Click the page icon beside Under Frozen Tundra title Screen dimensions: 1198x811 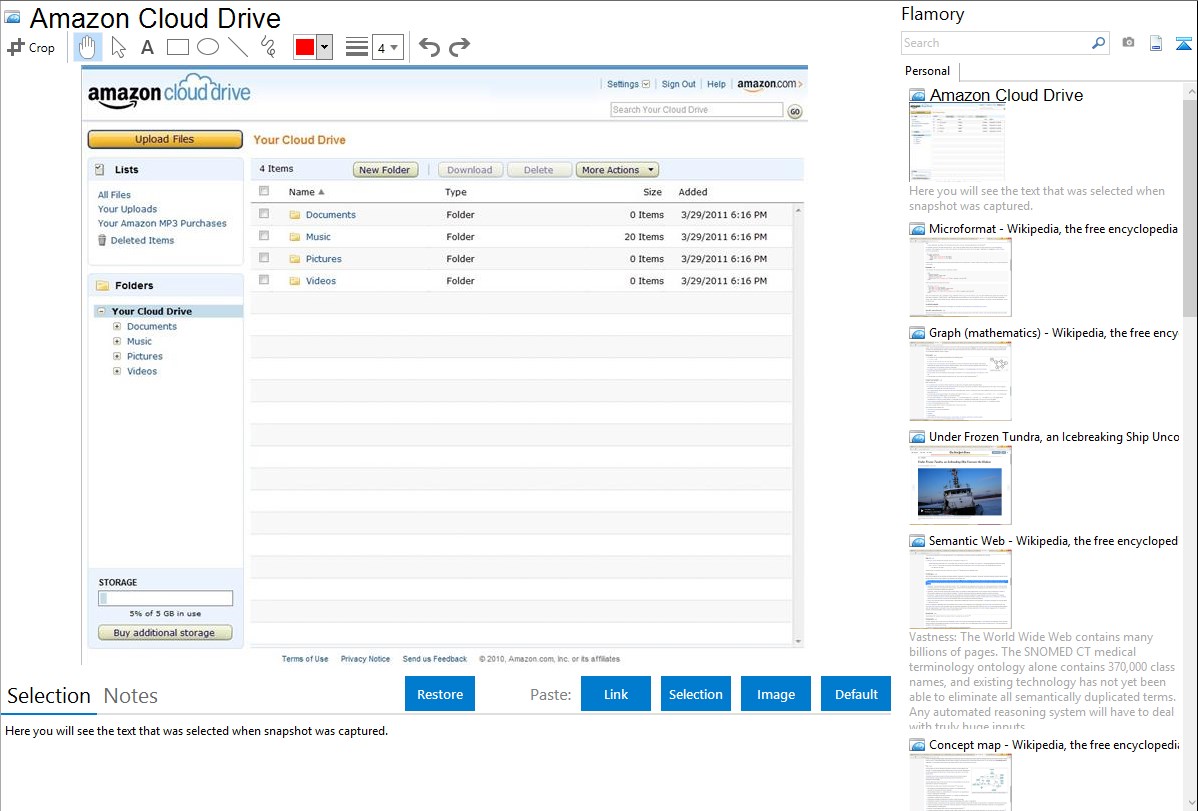point(917,437)
